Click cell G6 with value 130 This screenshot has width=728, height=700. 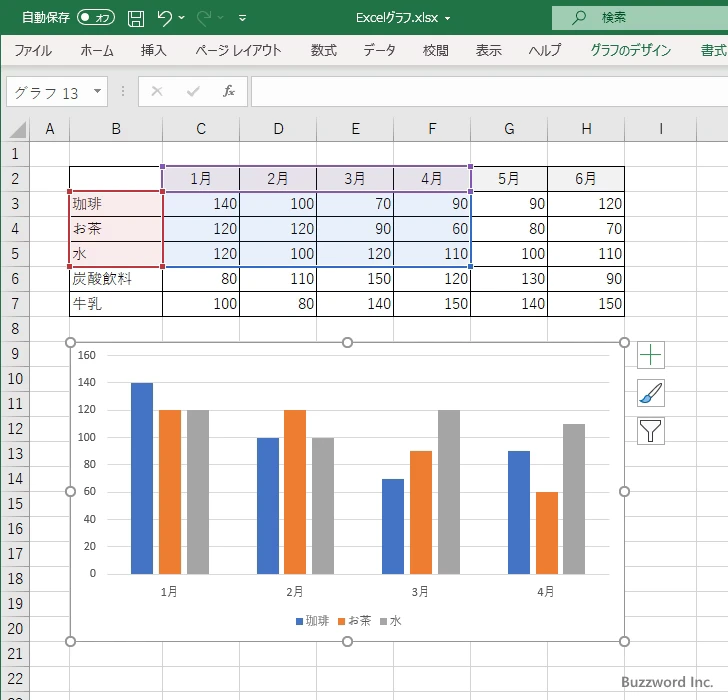509,279
